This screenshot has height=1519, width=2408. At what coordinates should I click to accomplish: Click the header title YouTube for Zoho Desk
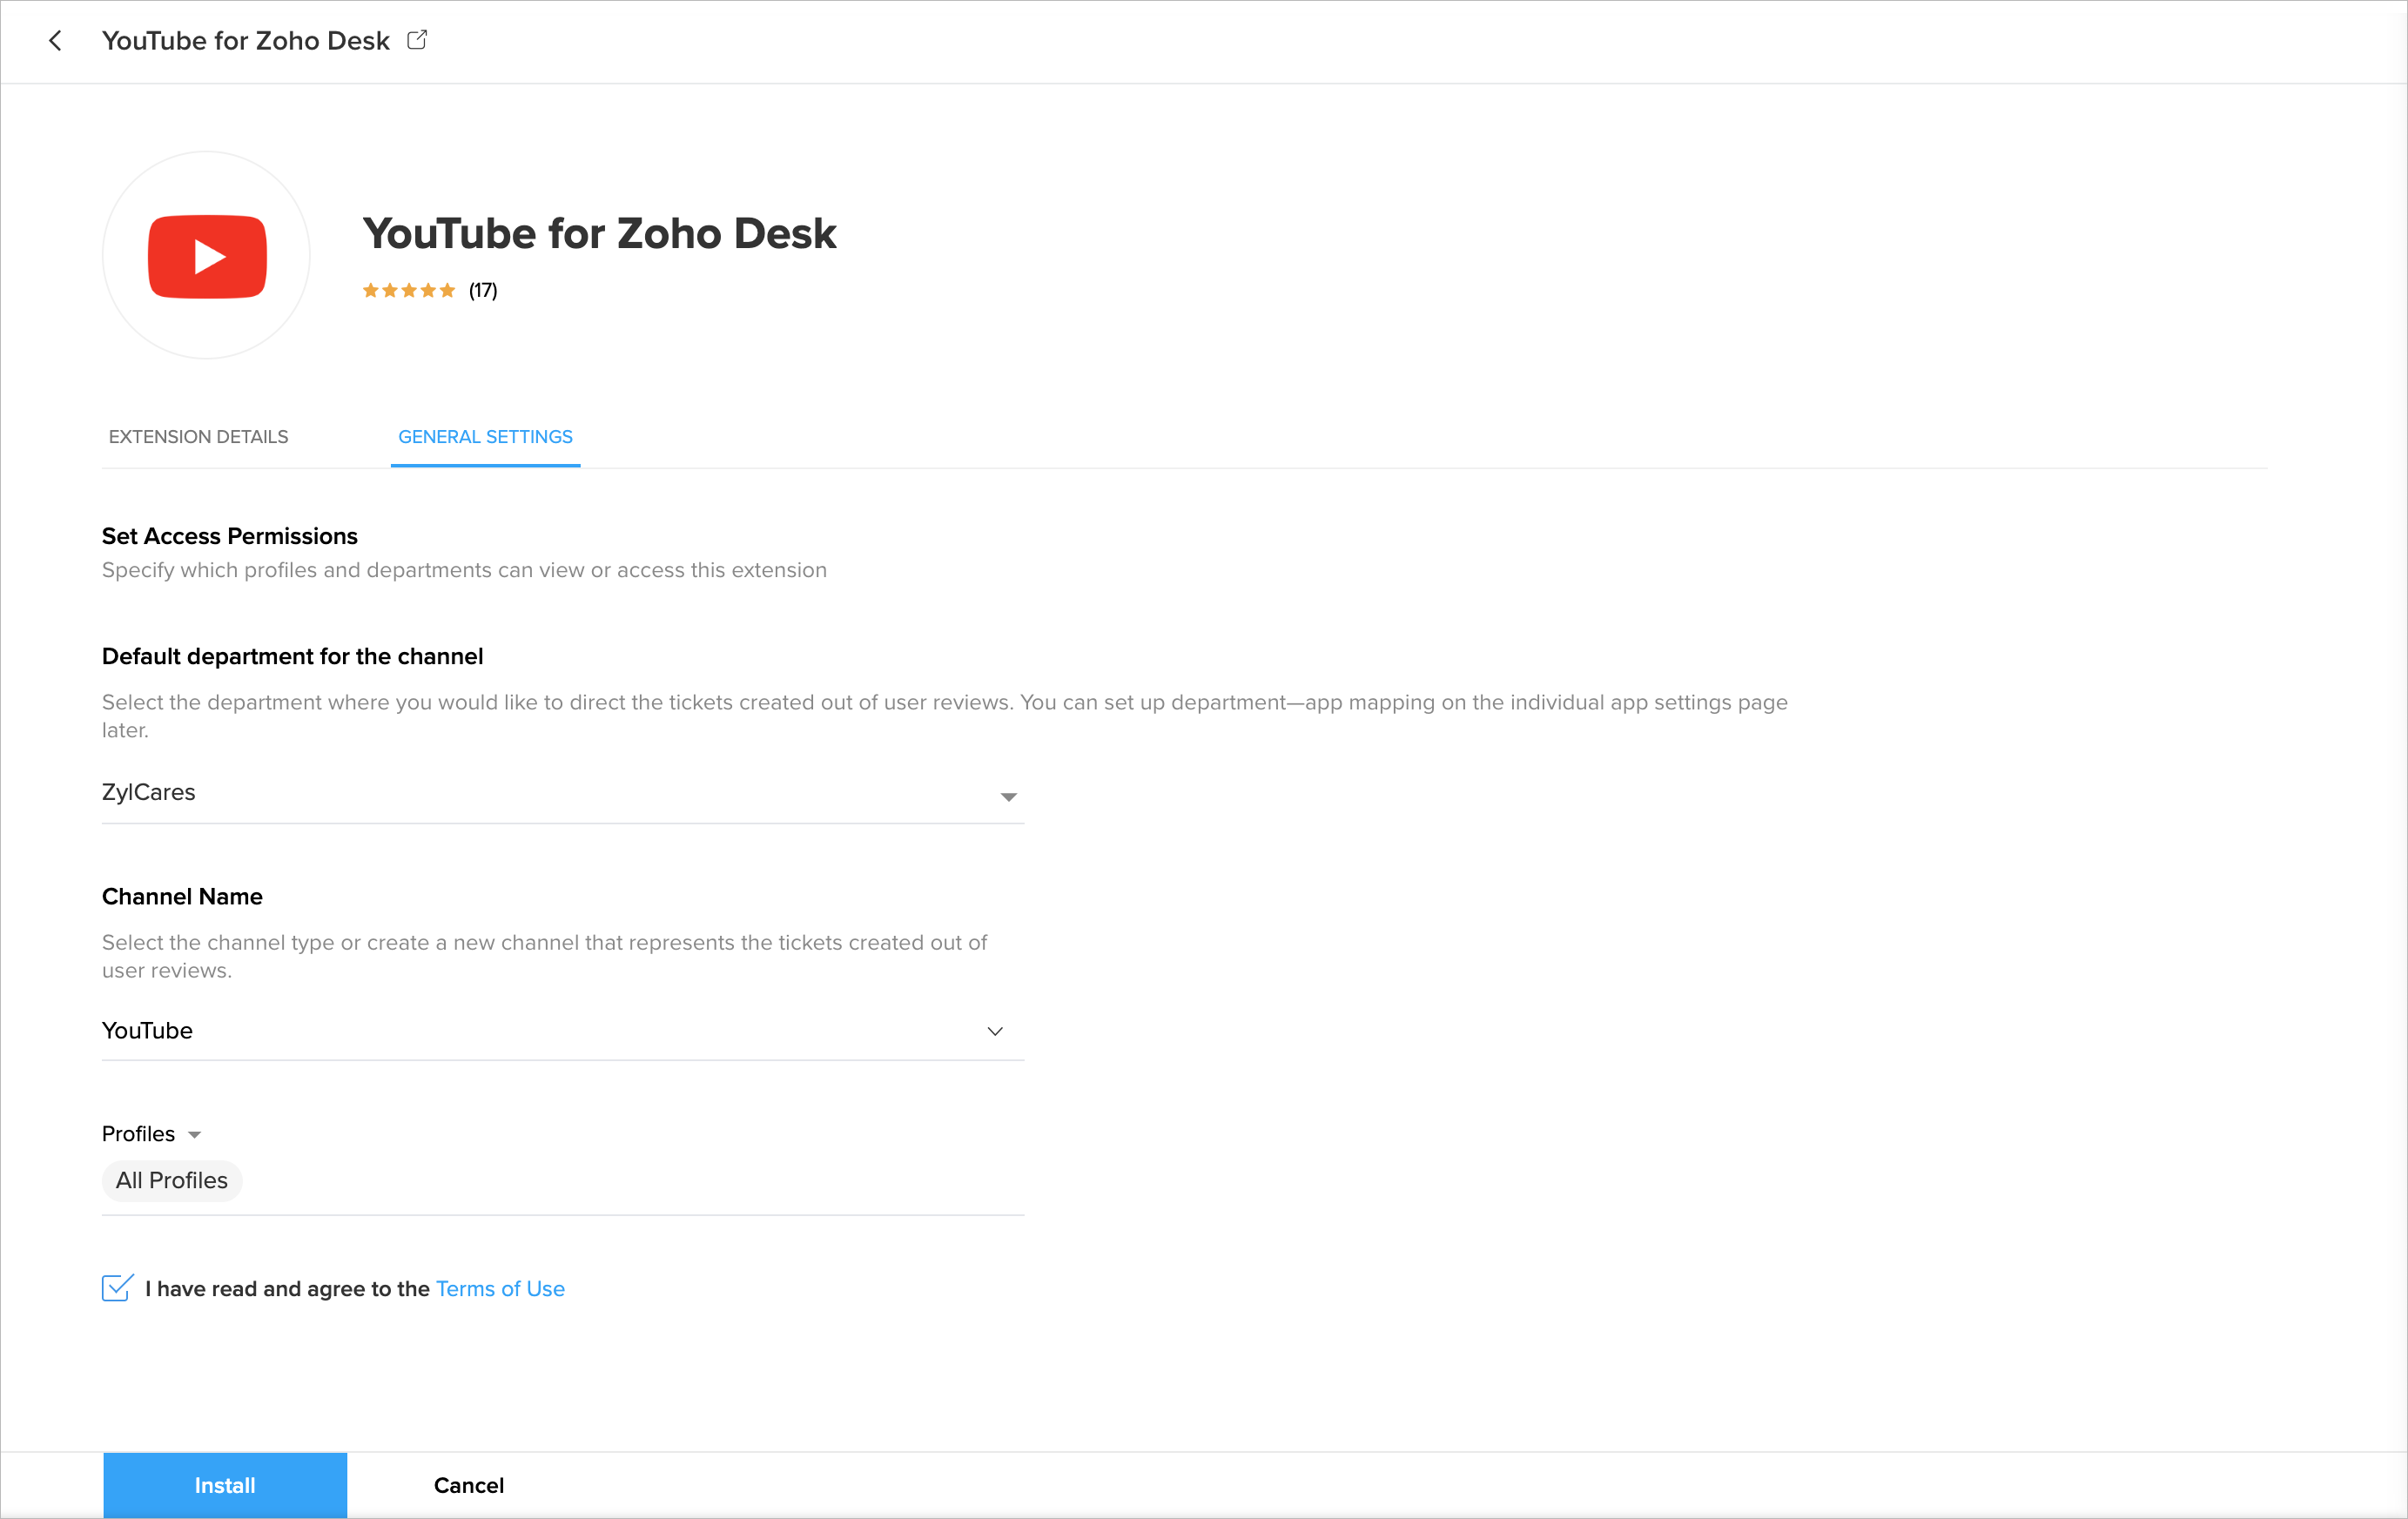click(x=246, y=41)
